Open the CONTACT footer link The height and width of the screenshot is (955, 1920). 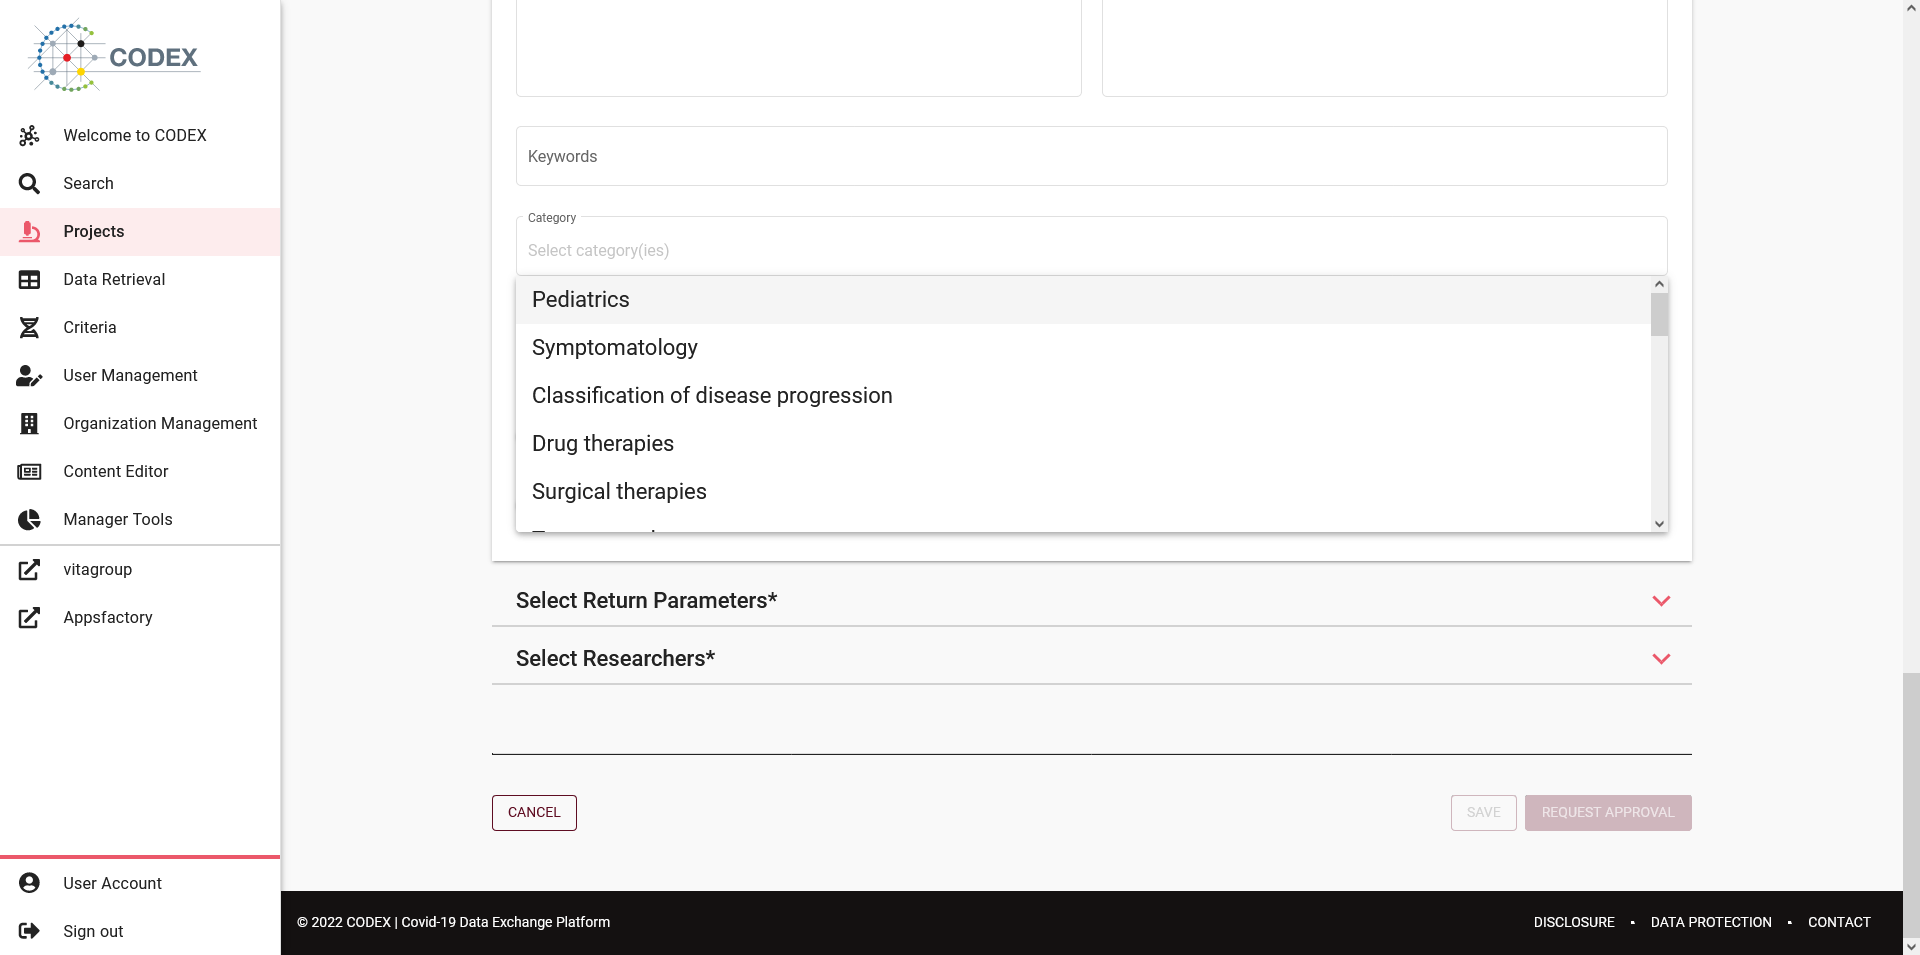pos(1839,922)
